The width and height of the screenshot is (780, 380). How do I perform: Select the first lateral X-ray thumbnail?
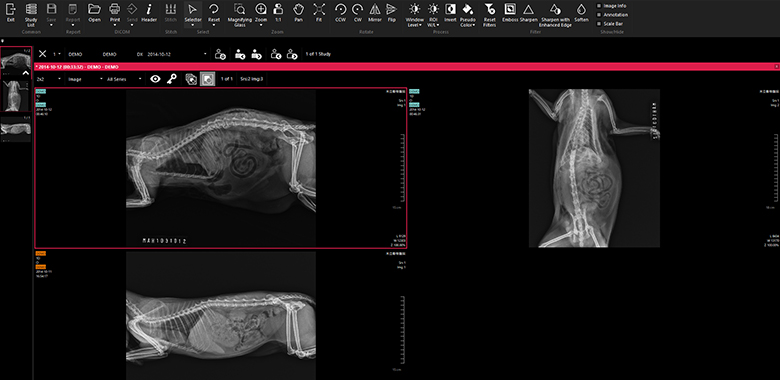tap(16, 62)
